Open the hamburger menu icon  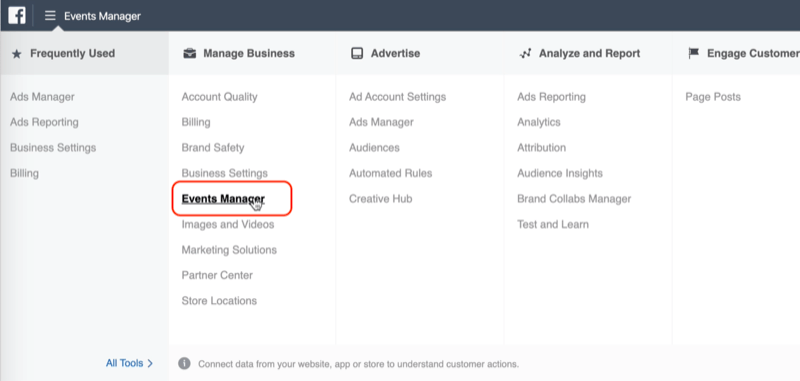[50, 16]
